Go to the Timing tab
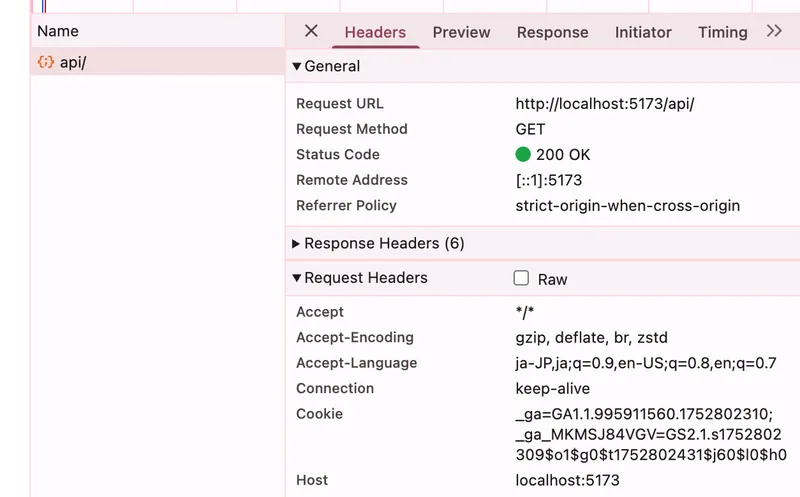The image size is (800, 497). (x=722, y=32)
